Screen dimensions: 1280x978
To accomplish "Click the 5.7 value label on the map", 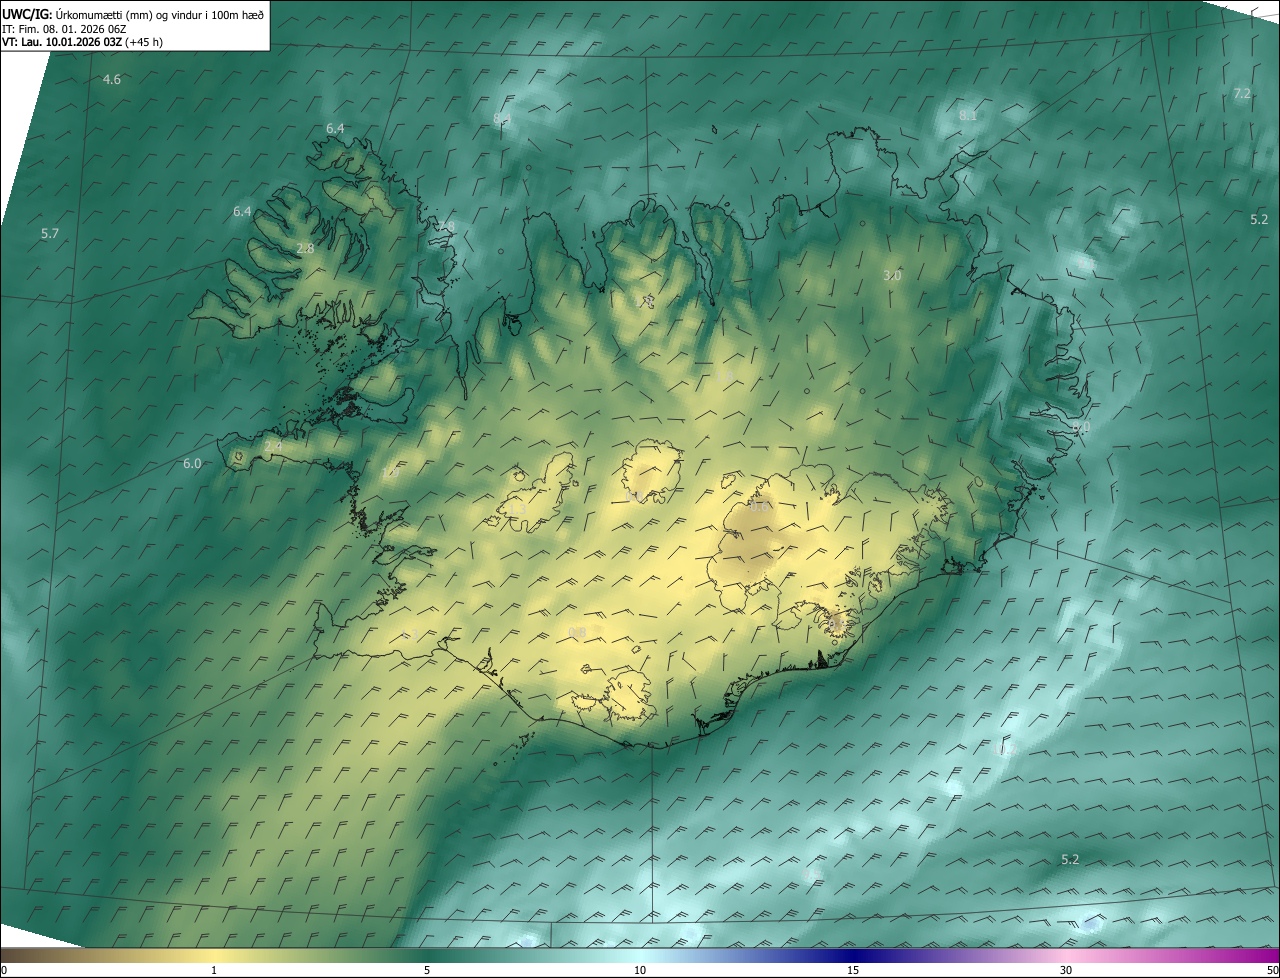I will click(x=50, y=233).
